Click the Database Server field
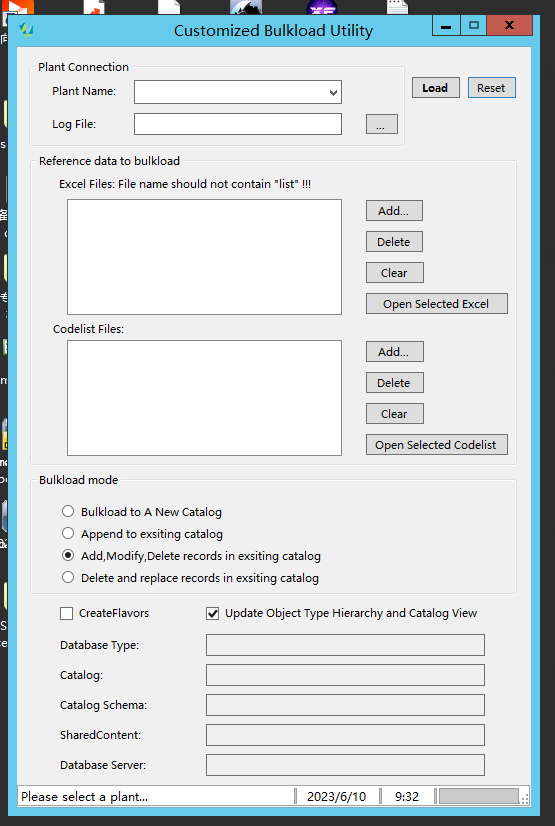 tap(345, 765)
